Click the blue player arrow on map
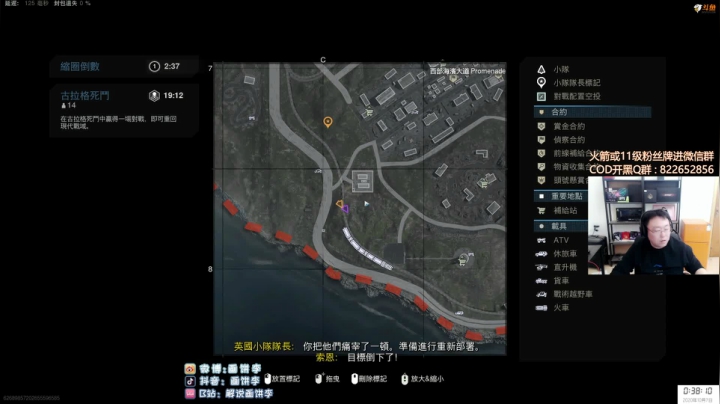Viewport: 720px width, 404px height. click(366, 203)
